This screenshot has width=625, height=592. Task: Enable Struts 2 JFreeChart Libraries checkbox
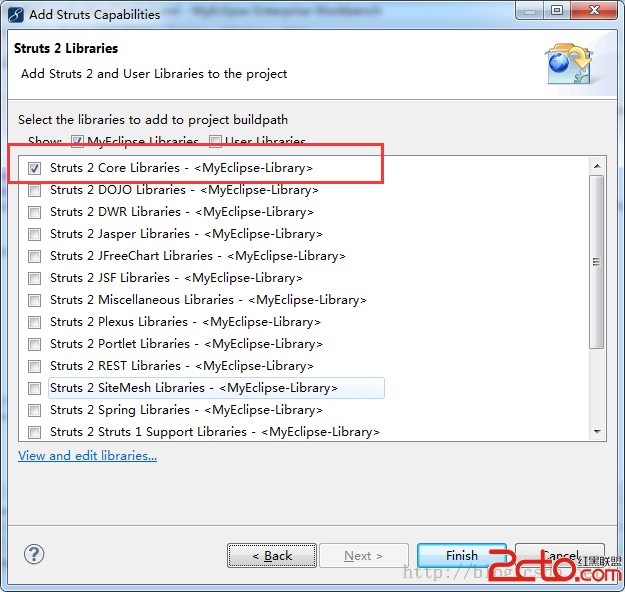(35, 256)
